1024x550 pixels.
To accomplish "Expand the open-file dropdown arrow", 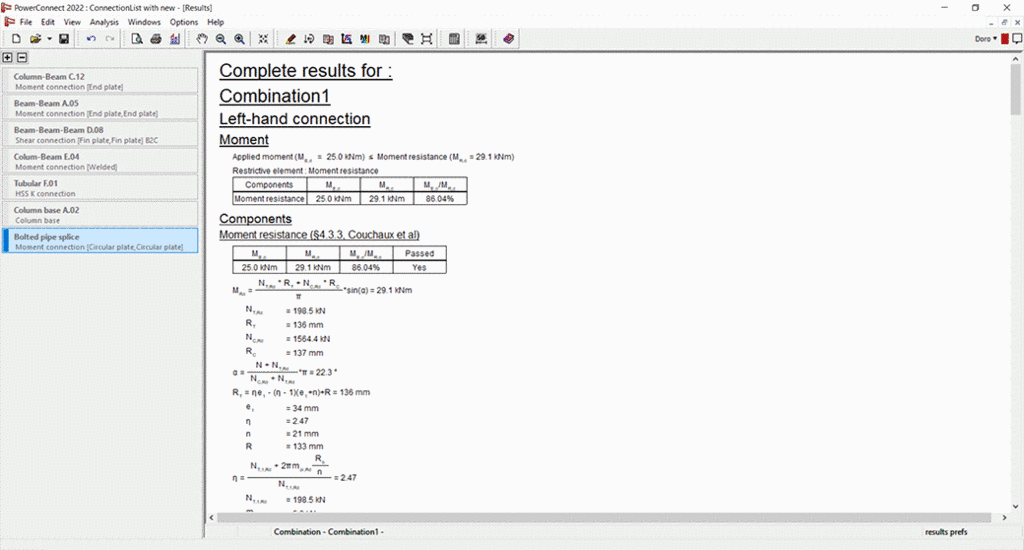I will click(x=49, y=39).
